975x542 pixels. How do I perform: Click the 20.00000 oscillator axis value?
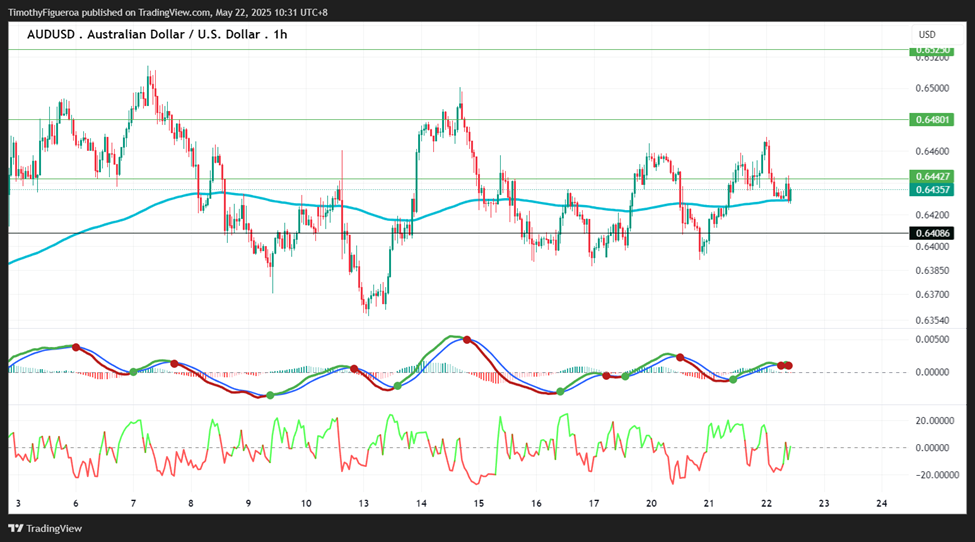point(935,421)
